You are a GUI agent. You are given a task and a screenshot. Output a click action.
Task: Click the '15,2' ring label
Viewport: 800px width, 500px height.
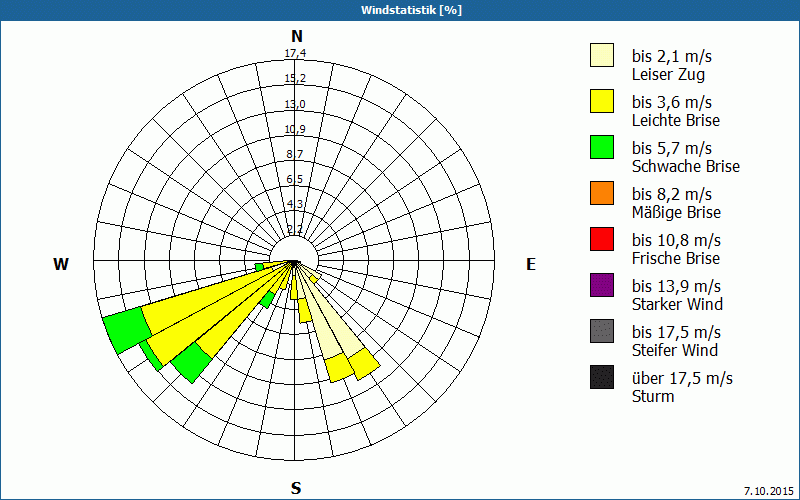click(295, 78)
